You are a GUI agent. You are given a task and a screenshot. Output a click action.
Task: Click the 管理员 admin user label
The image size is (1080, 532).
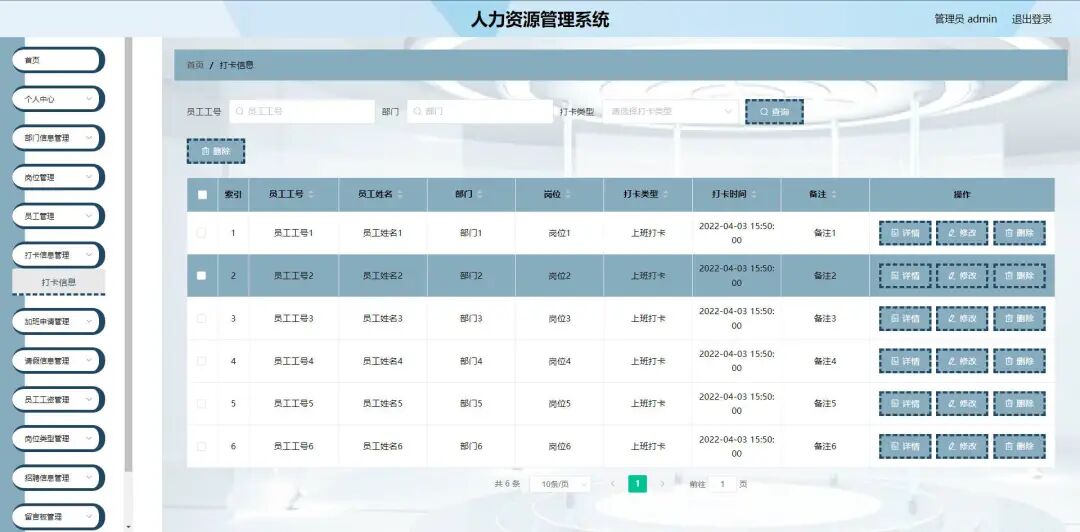965,19
